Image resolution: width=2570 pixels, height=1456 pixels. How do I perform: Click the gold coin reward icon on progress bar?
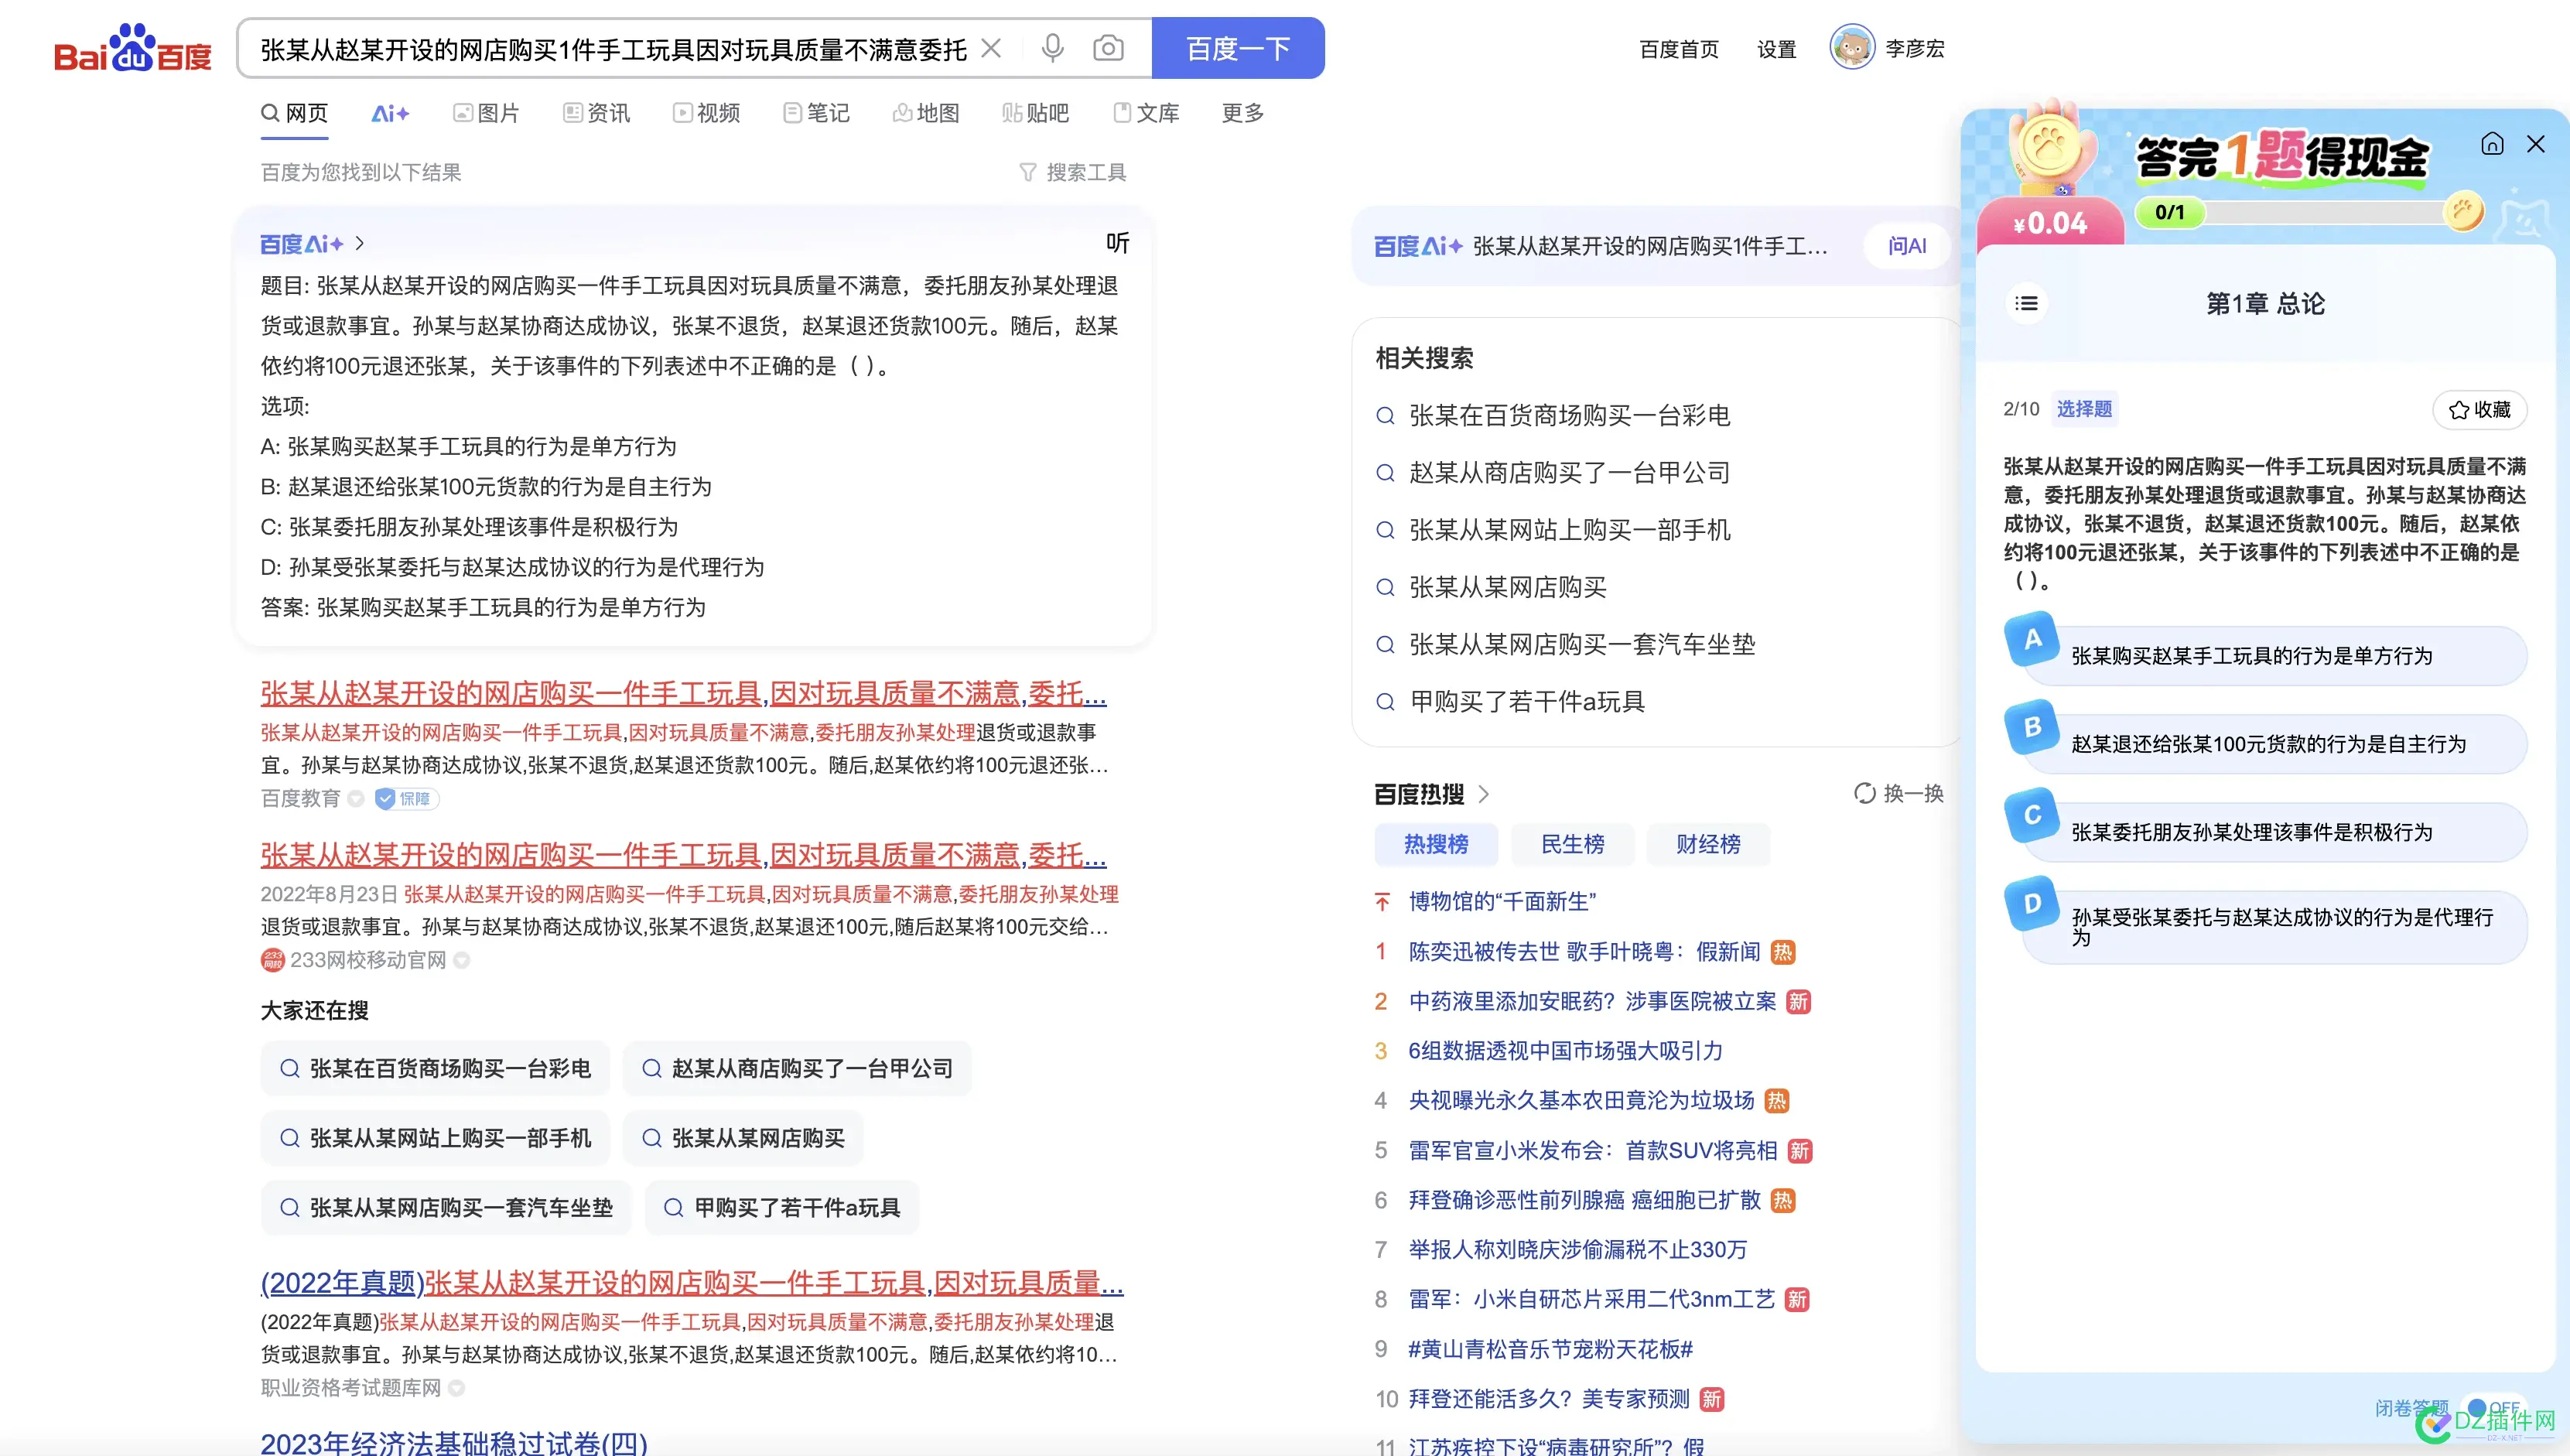(2463, 211)
